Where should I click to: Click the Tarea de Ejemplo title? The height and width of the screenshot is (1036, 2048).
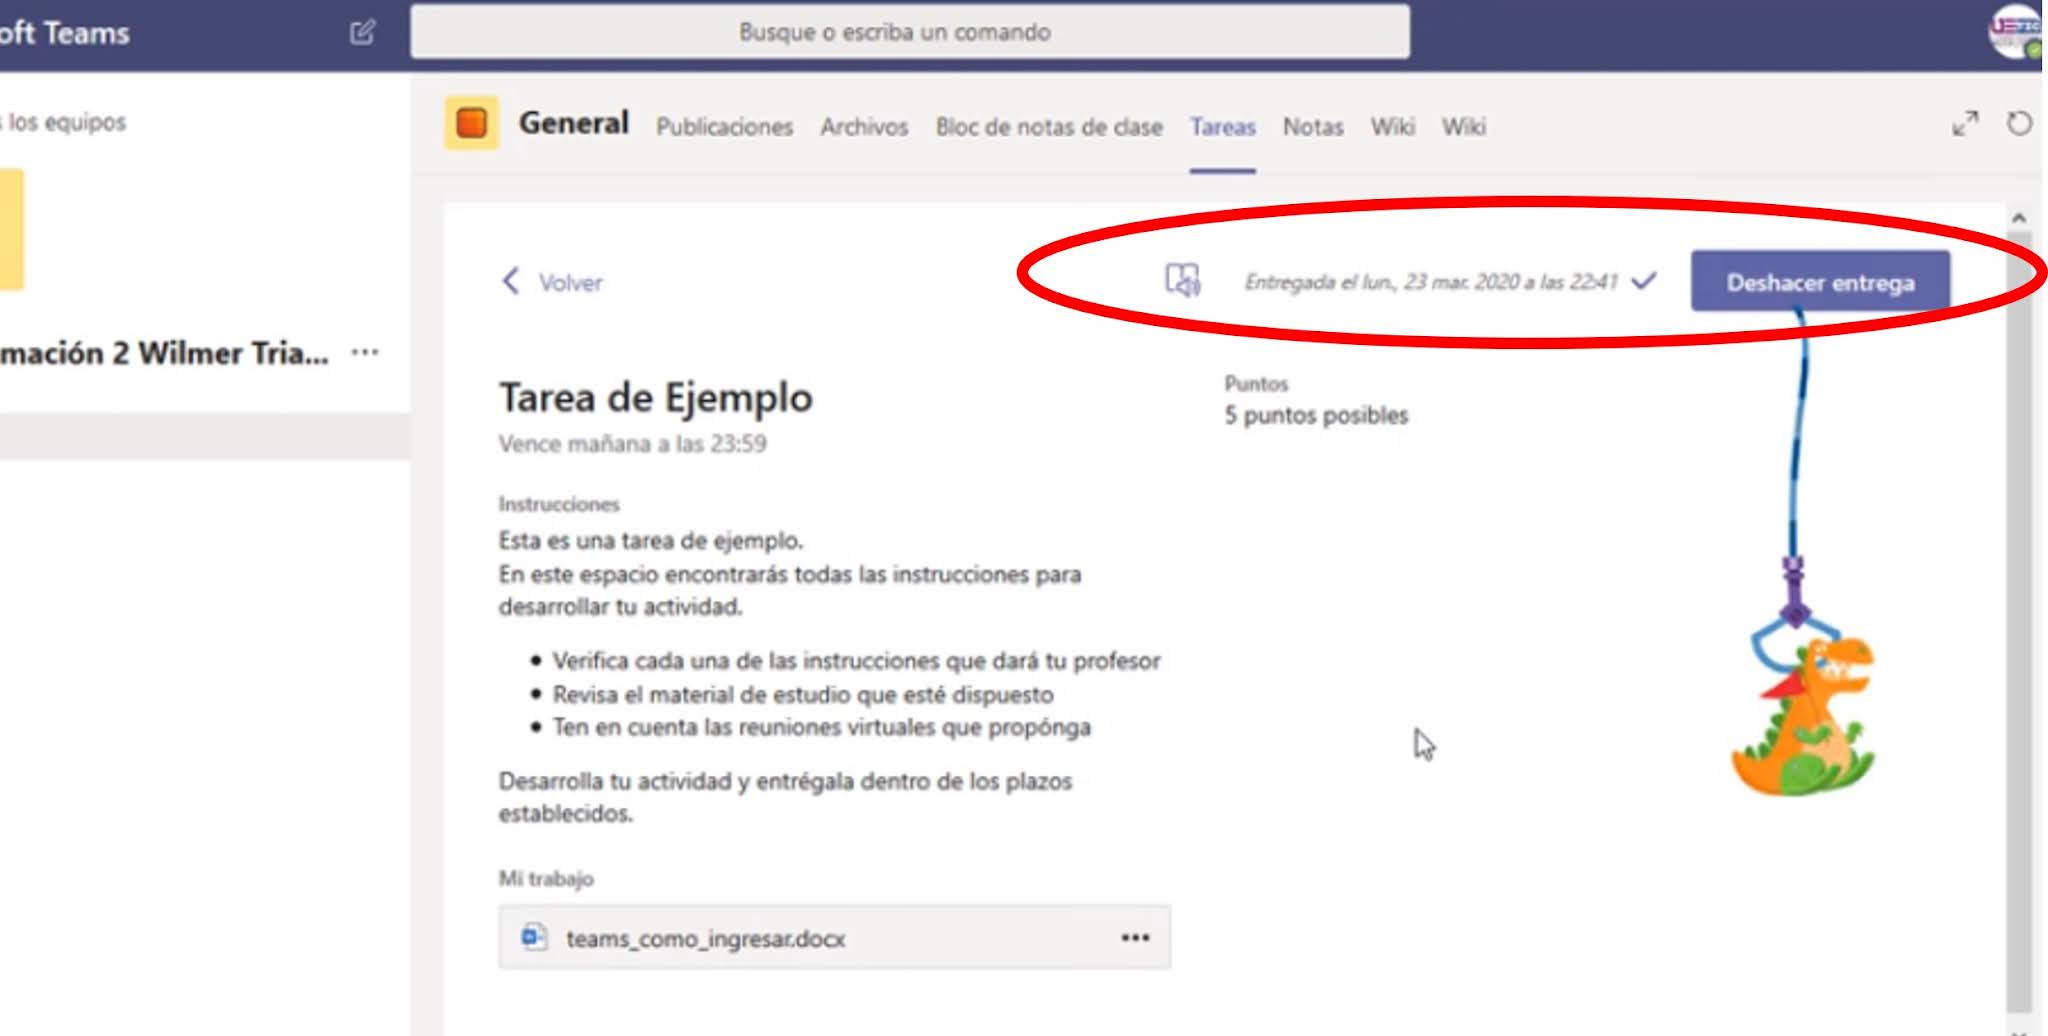point(656,397)
